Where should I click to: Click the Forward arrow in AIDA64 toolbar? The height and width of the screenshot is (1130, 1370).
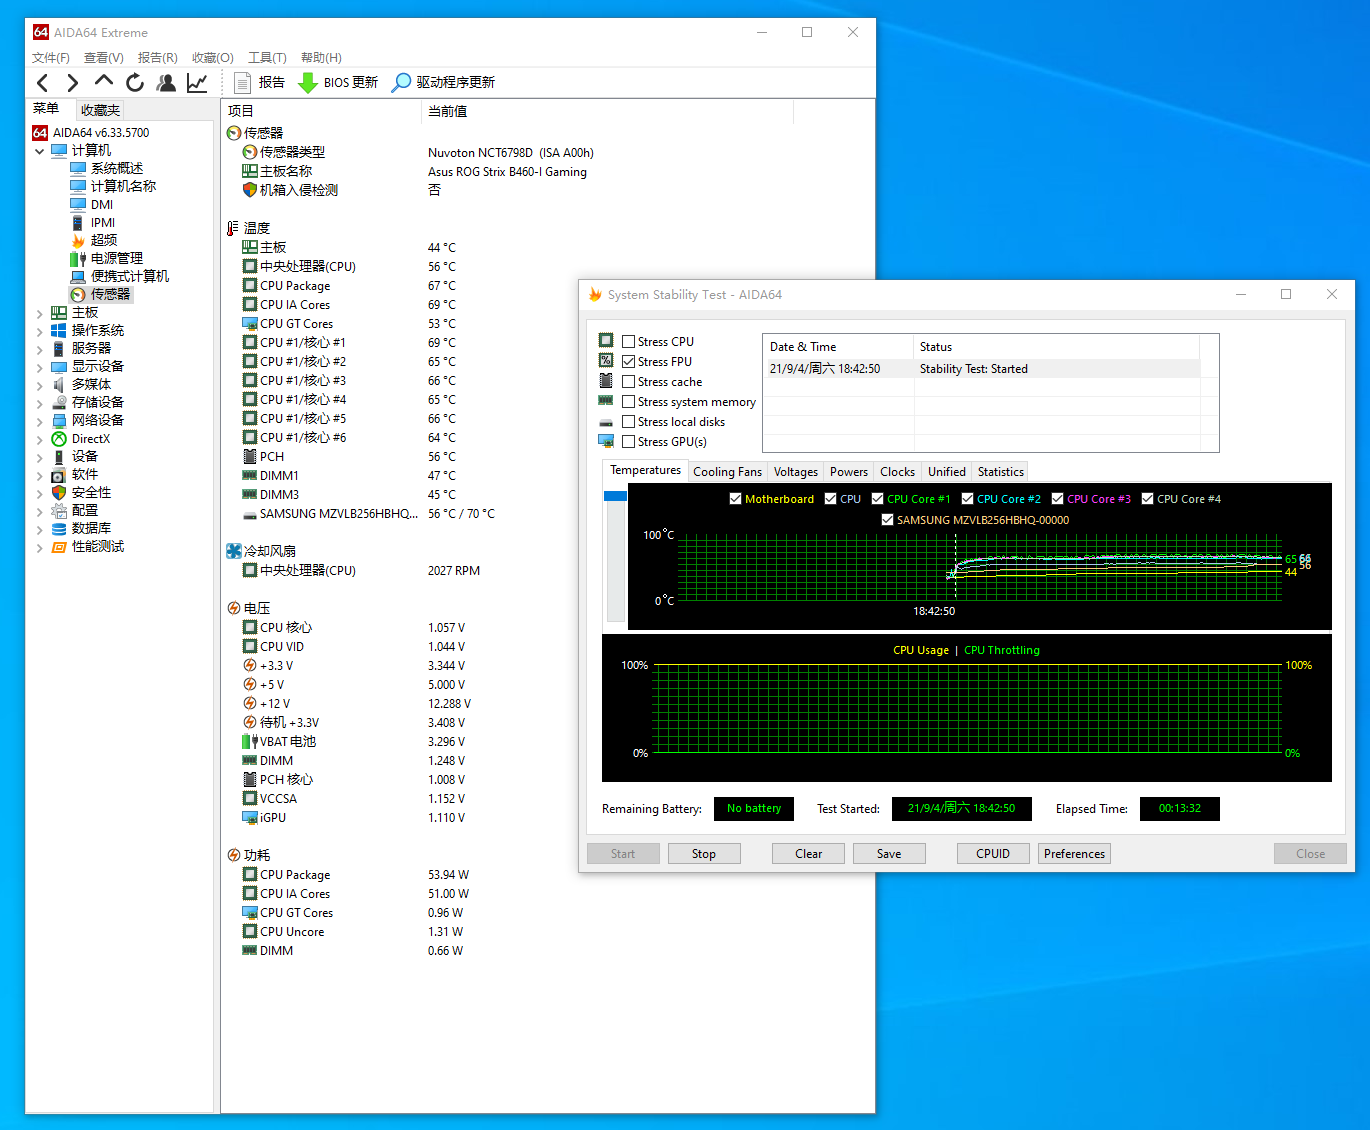click(x=72, y=83)
